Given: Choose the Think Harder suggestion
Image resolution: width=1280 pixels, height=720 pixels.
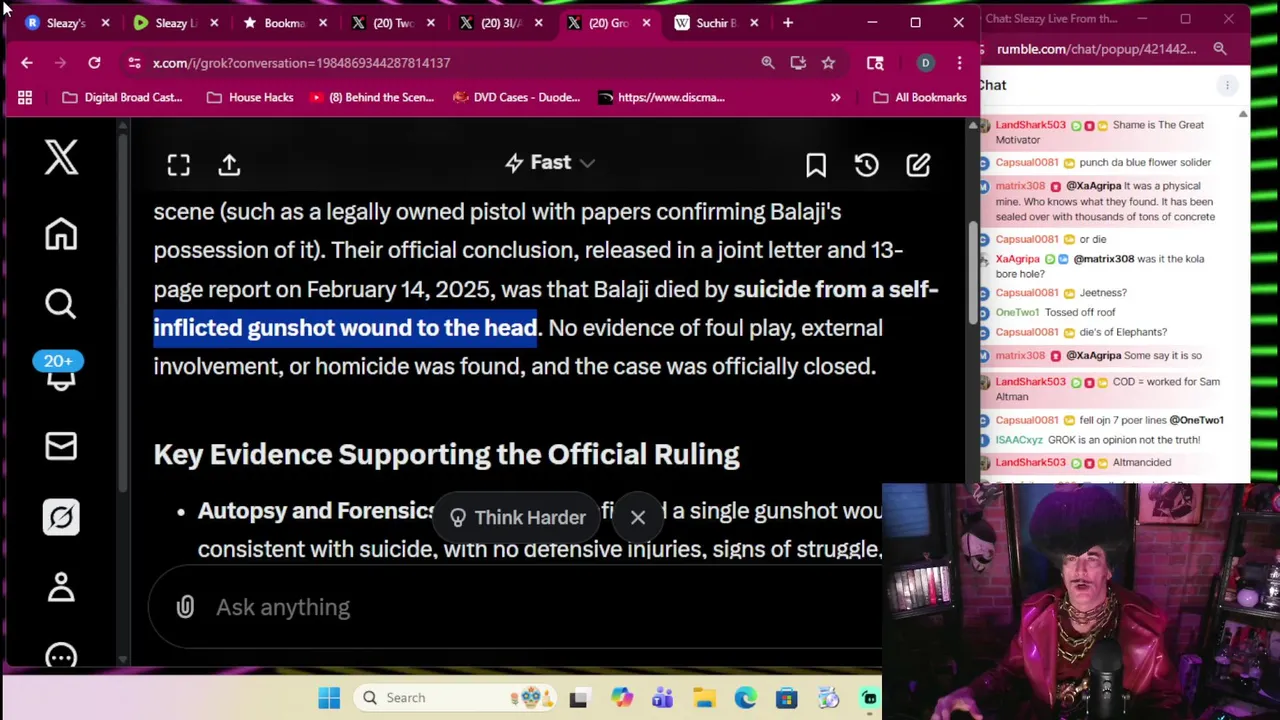Looking at the screenshot, I should 518,517.
